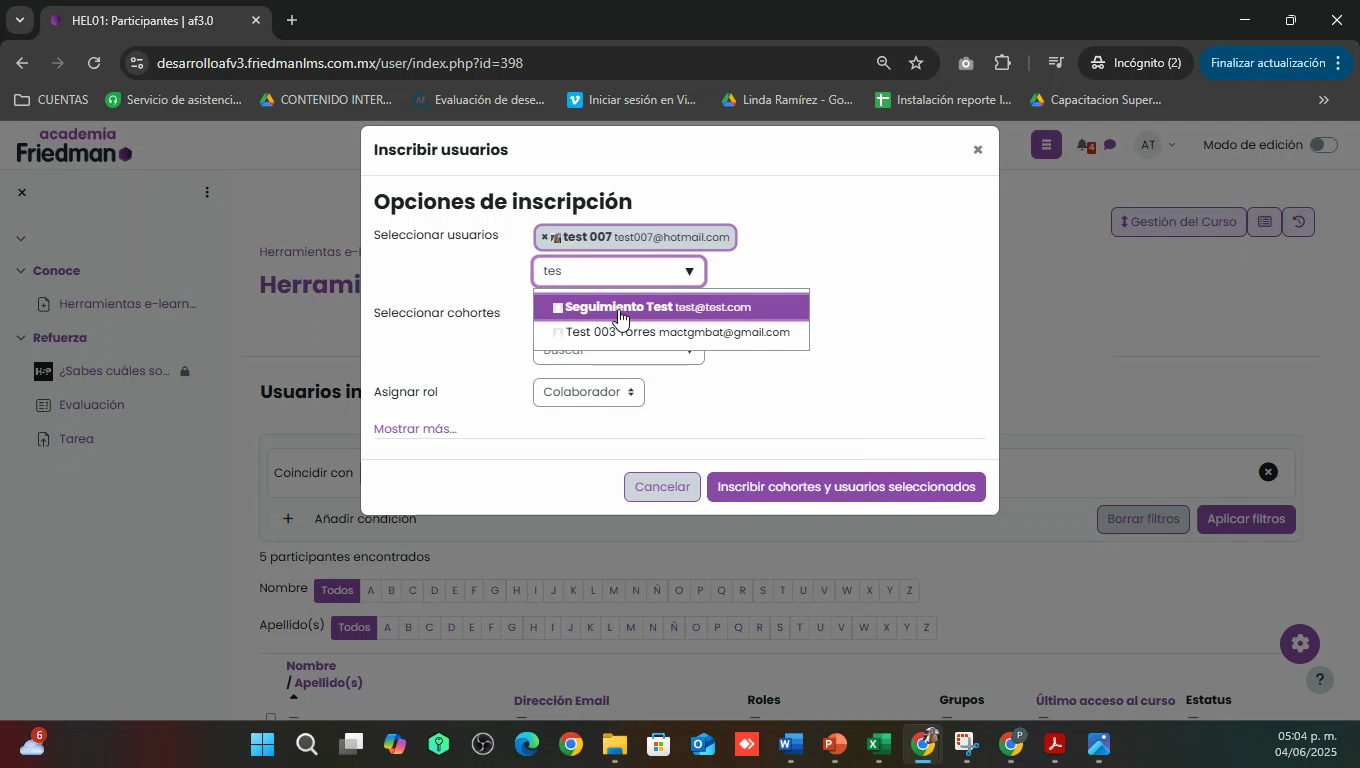Open the notifications bell icon
The width and height of the screenshot is (1360, 768).
pyautogui.click(x=1084, y=146)
